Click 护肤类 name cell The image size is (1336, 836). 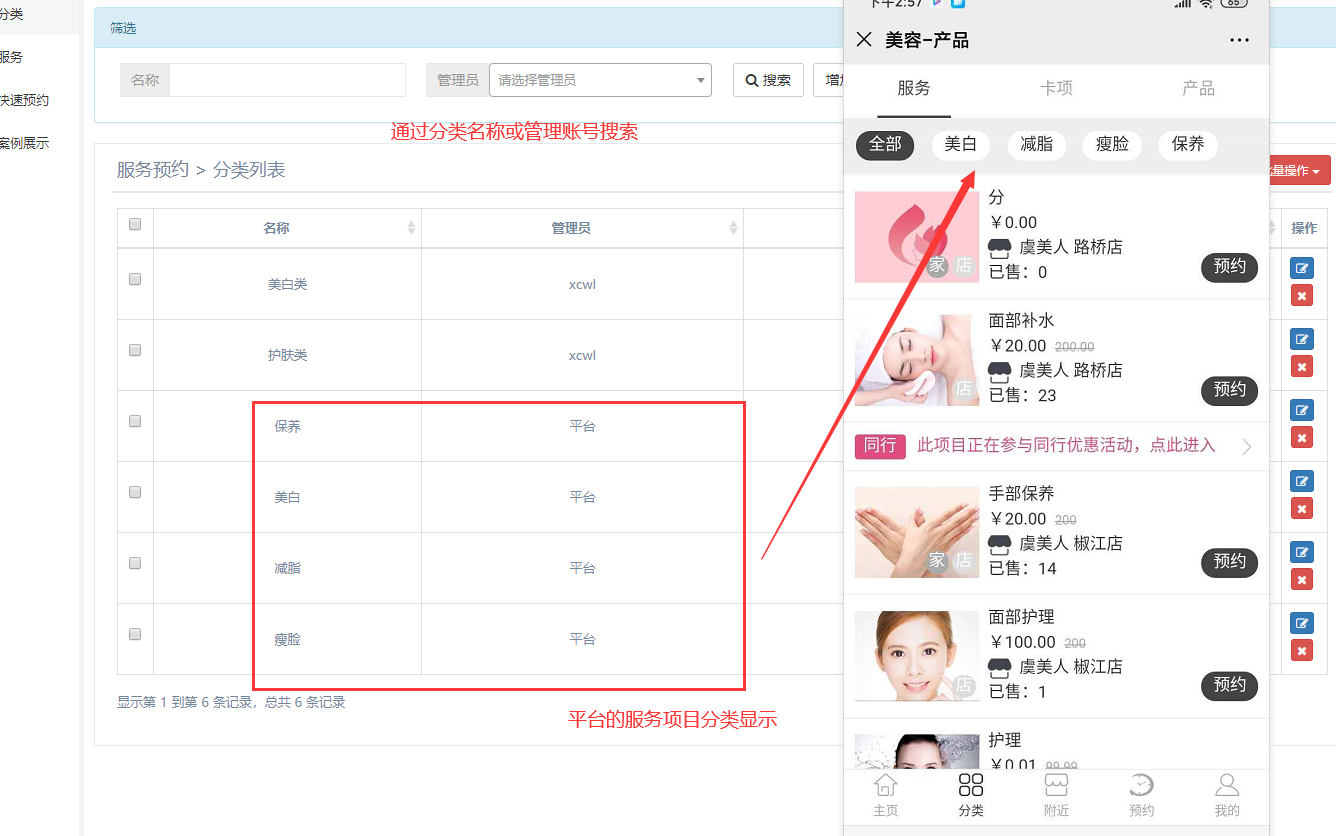(287, 355)
